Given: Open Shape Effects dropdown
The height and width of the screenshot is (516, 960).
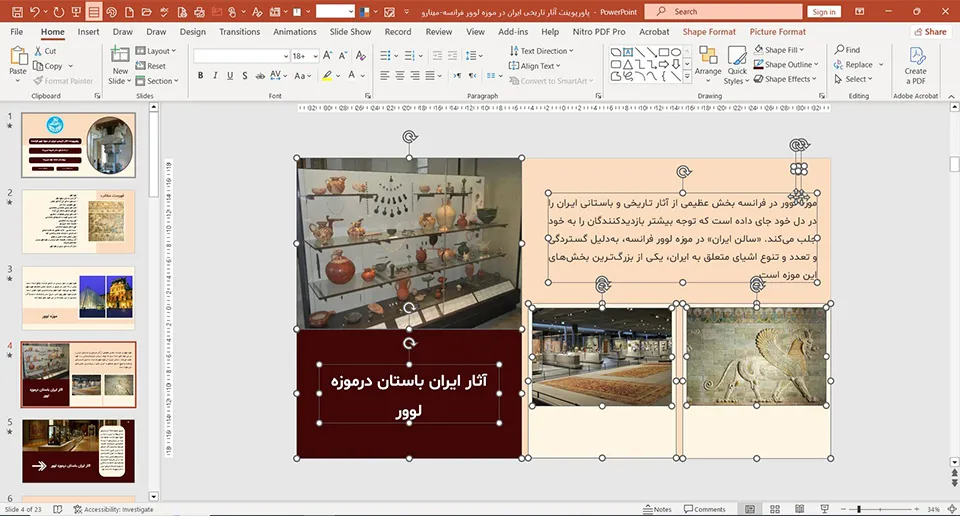Looking at the screenshot, I should 785,79.
